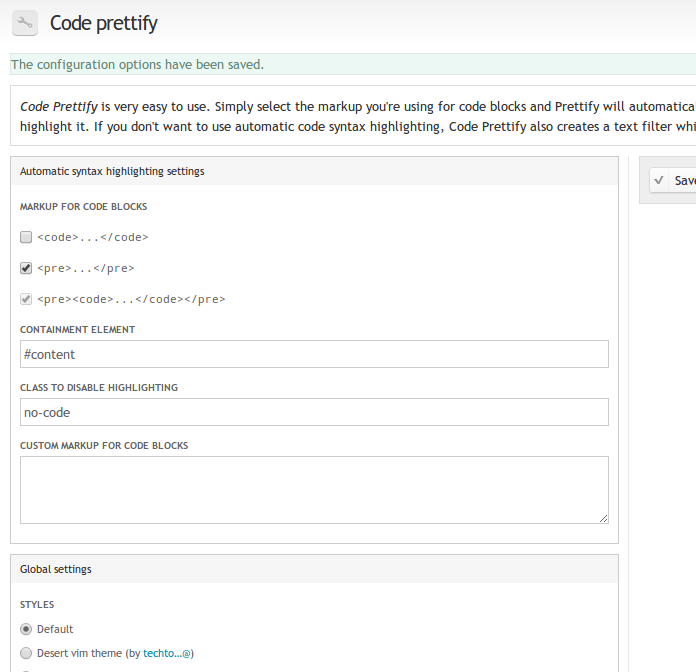This screenshot has width=696, height=672.
Task: Click the Class to disable highlighting field
Action: (314, 412)
